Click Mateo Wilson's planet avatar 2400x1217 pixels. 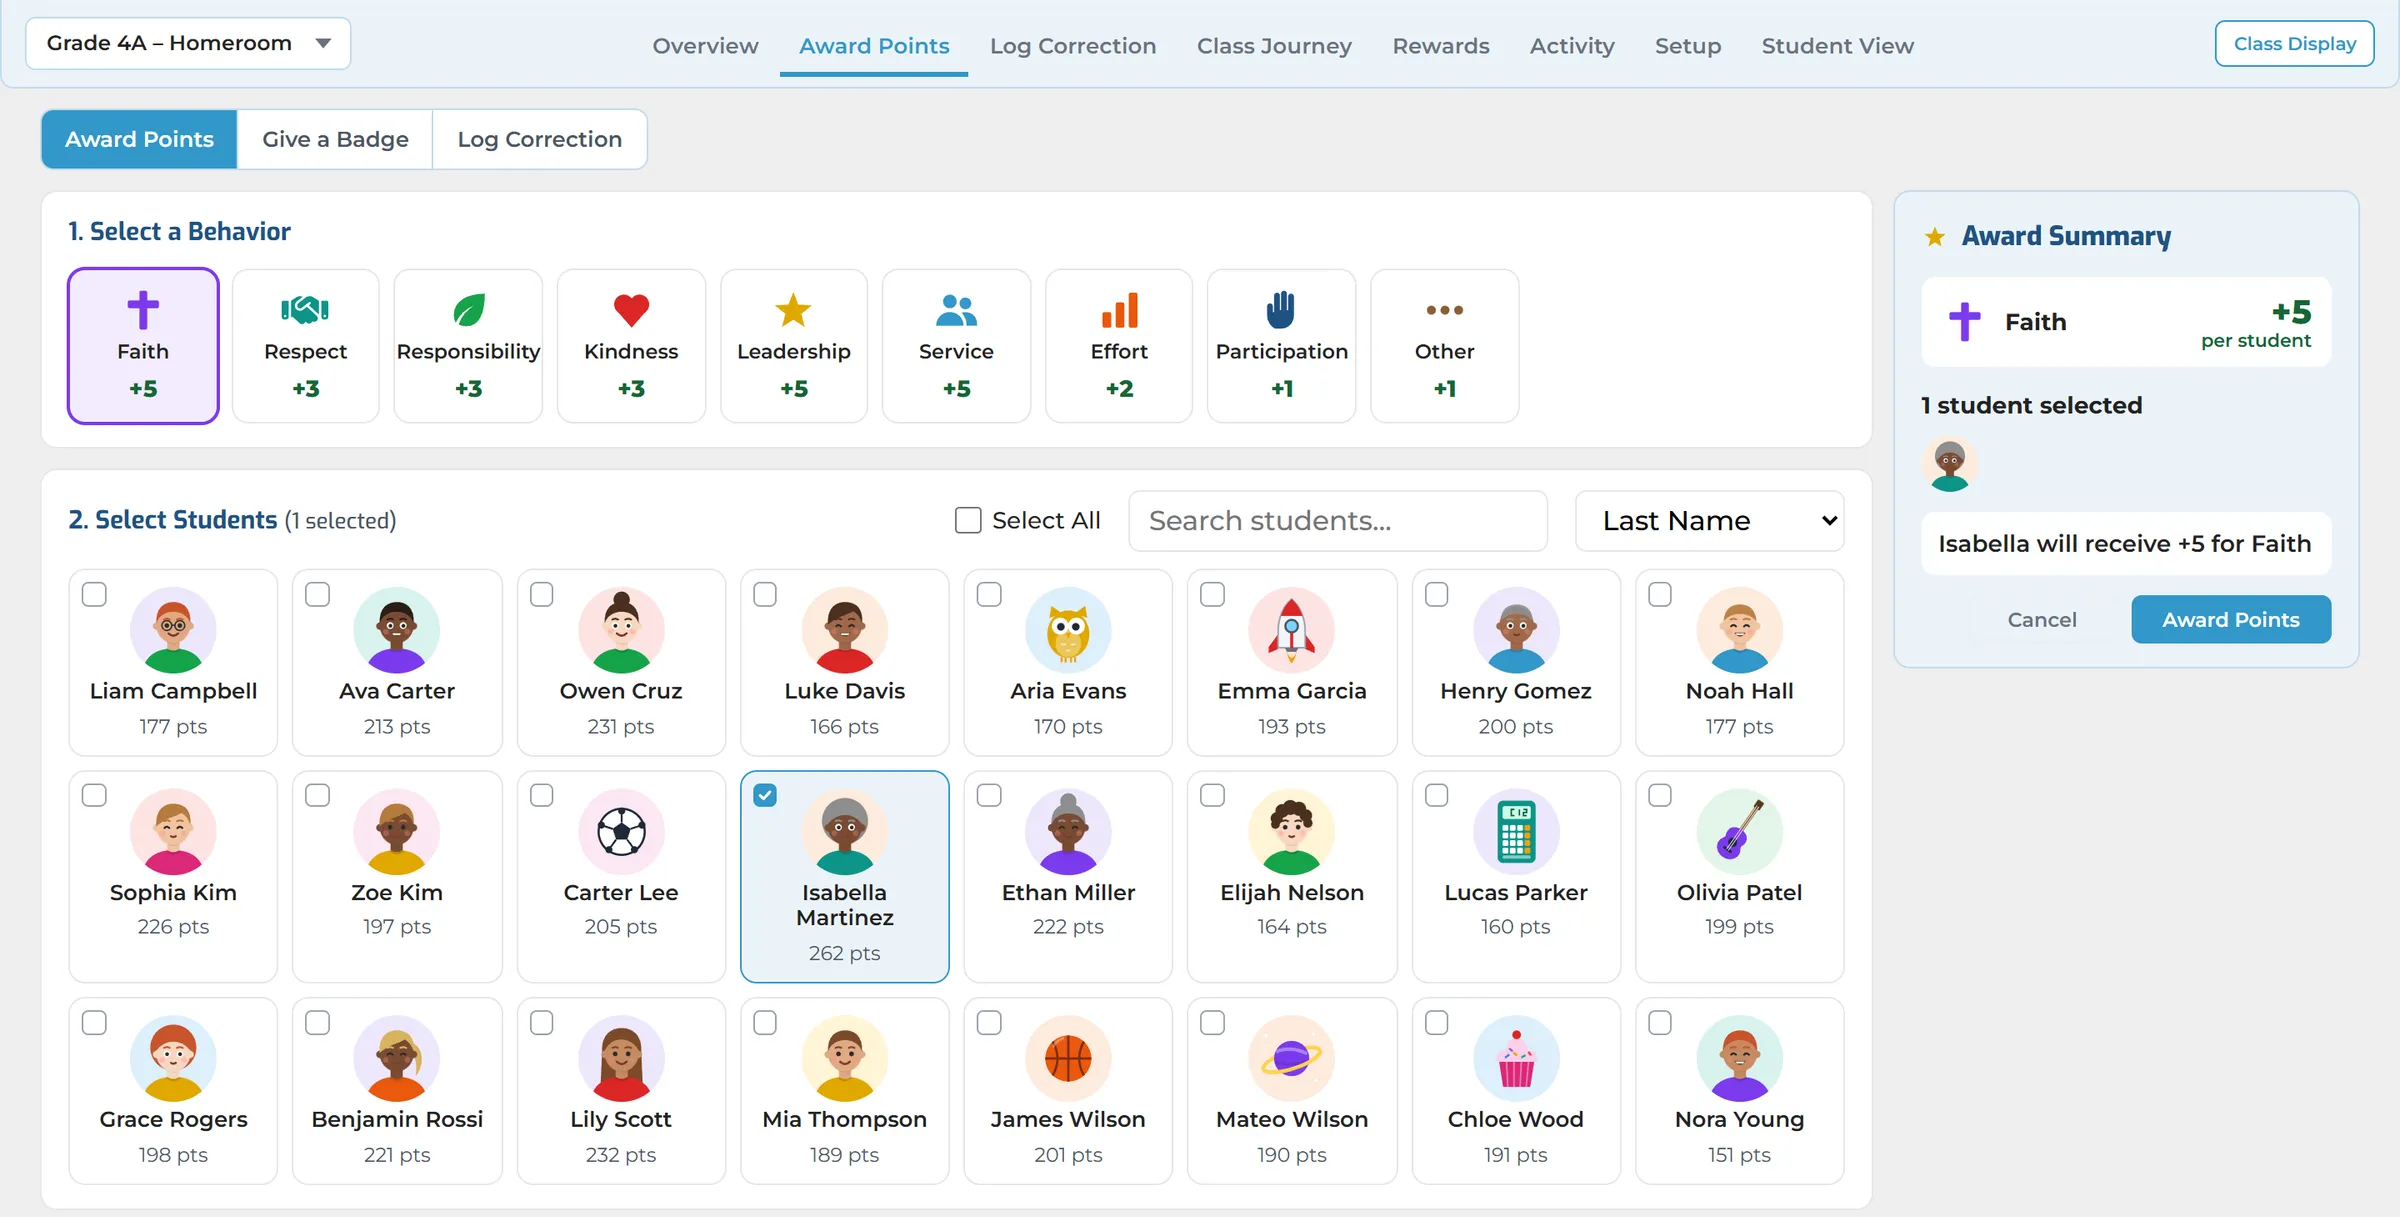[x=1291, y=1058]
